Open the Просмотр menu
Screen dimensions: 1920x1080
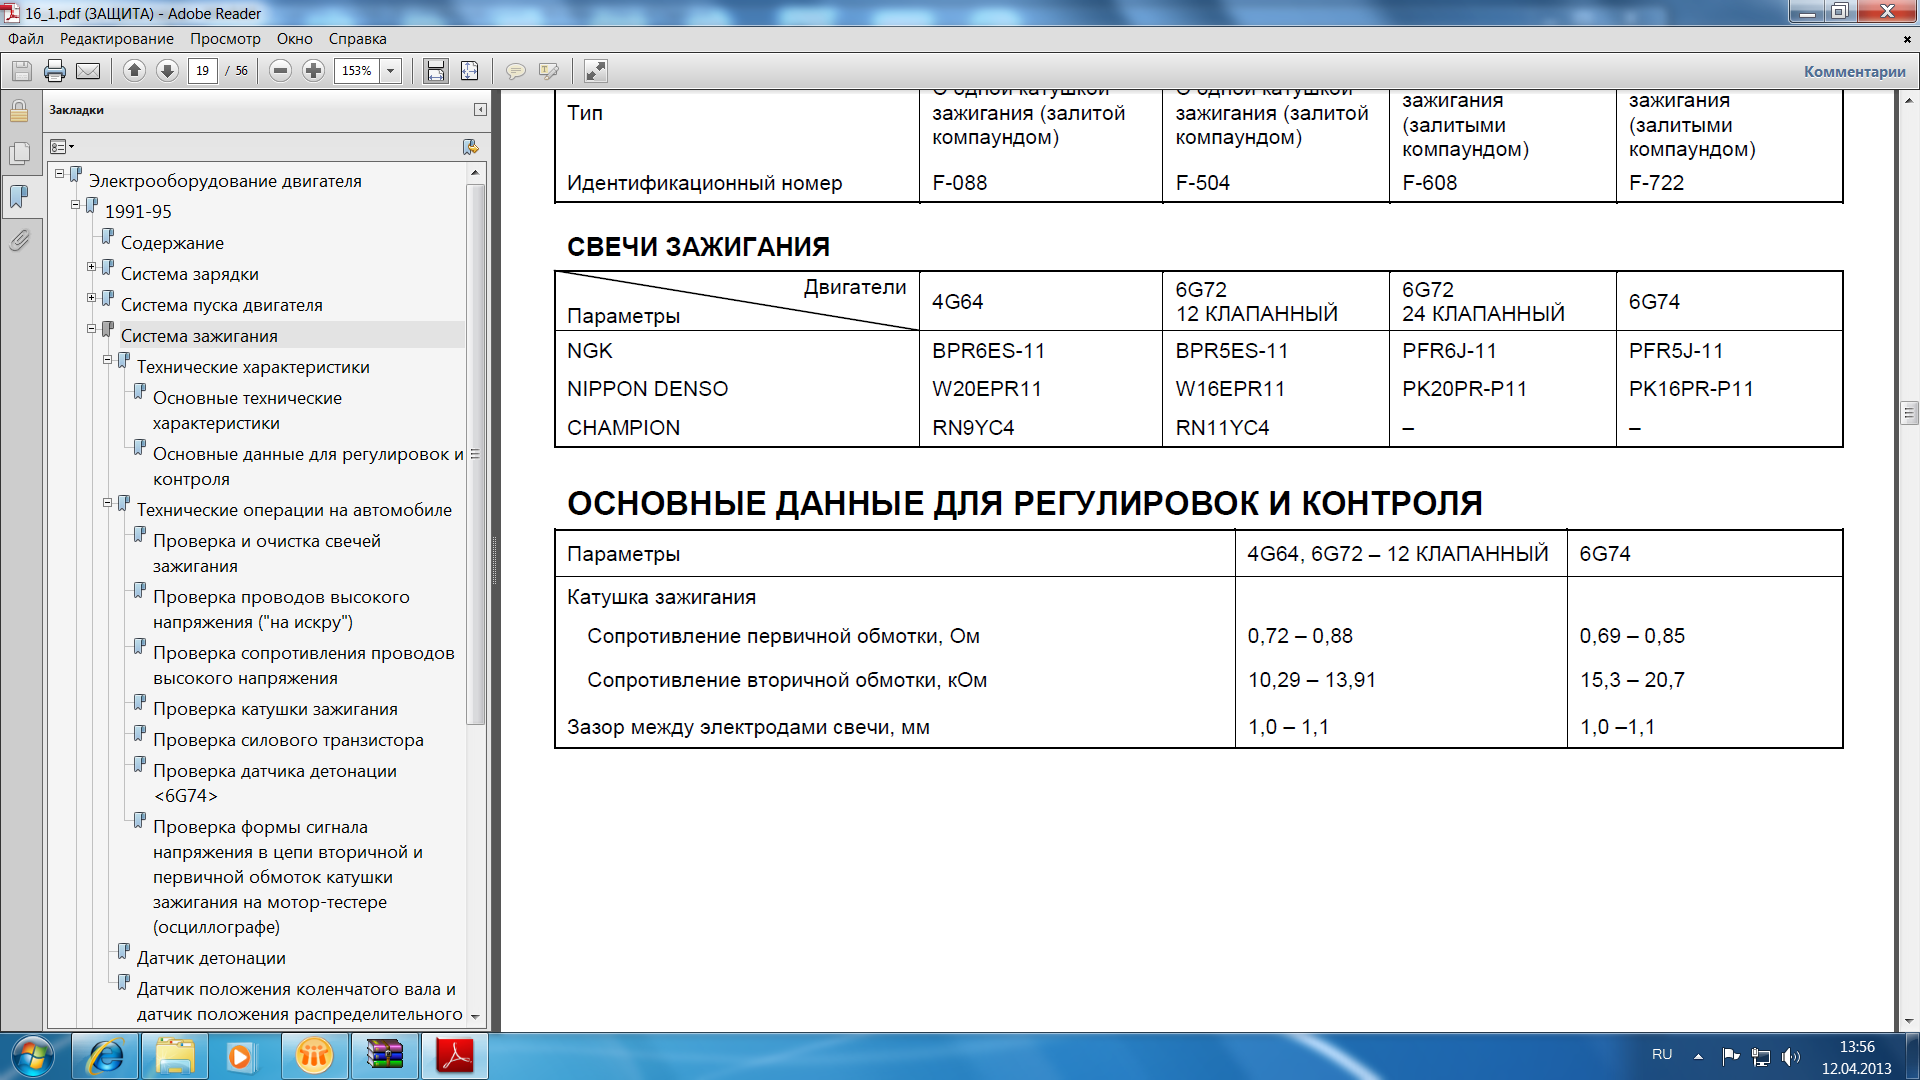click(225, 39)
